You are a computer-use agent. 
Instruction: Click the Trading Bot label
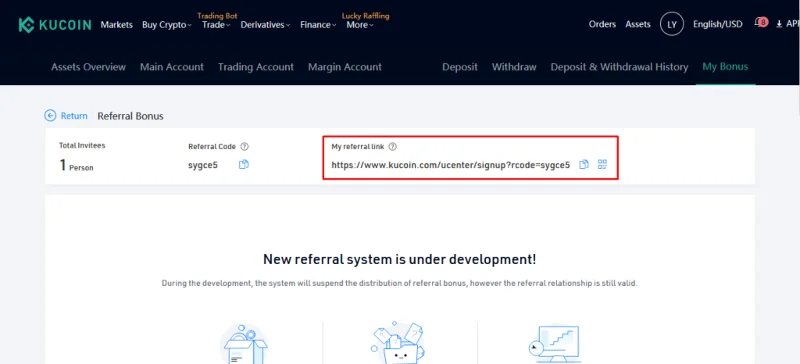coord(217,16)
